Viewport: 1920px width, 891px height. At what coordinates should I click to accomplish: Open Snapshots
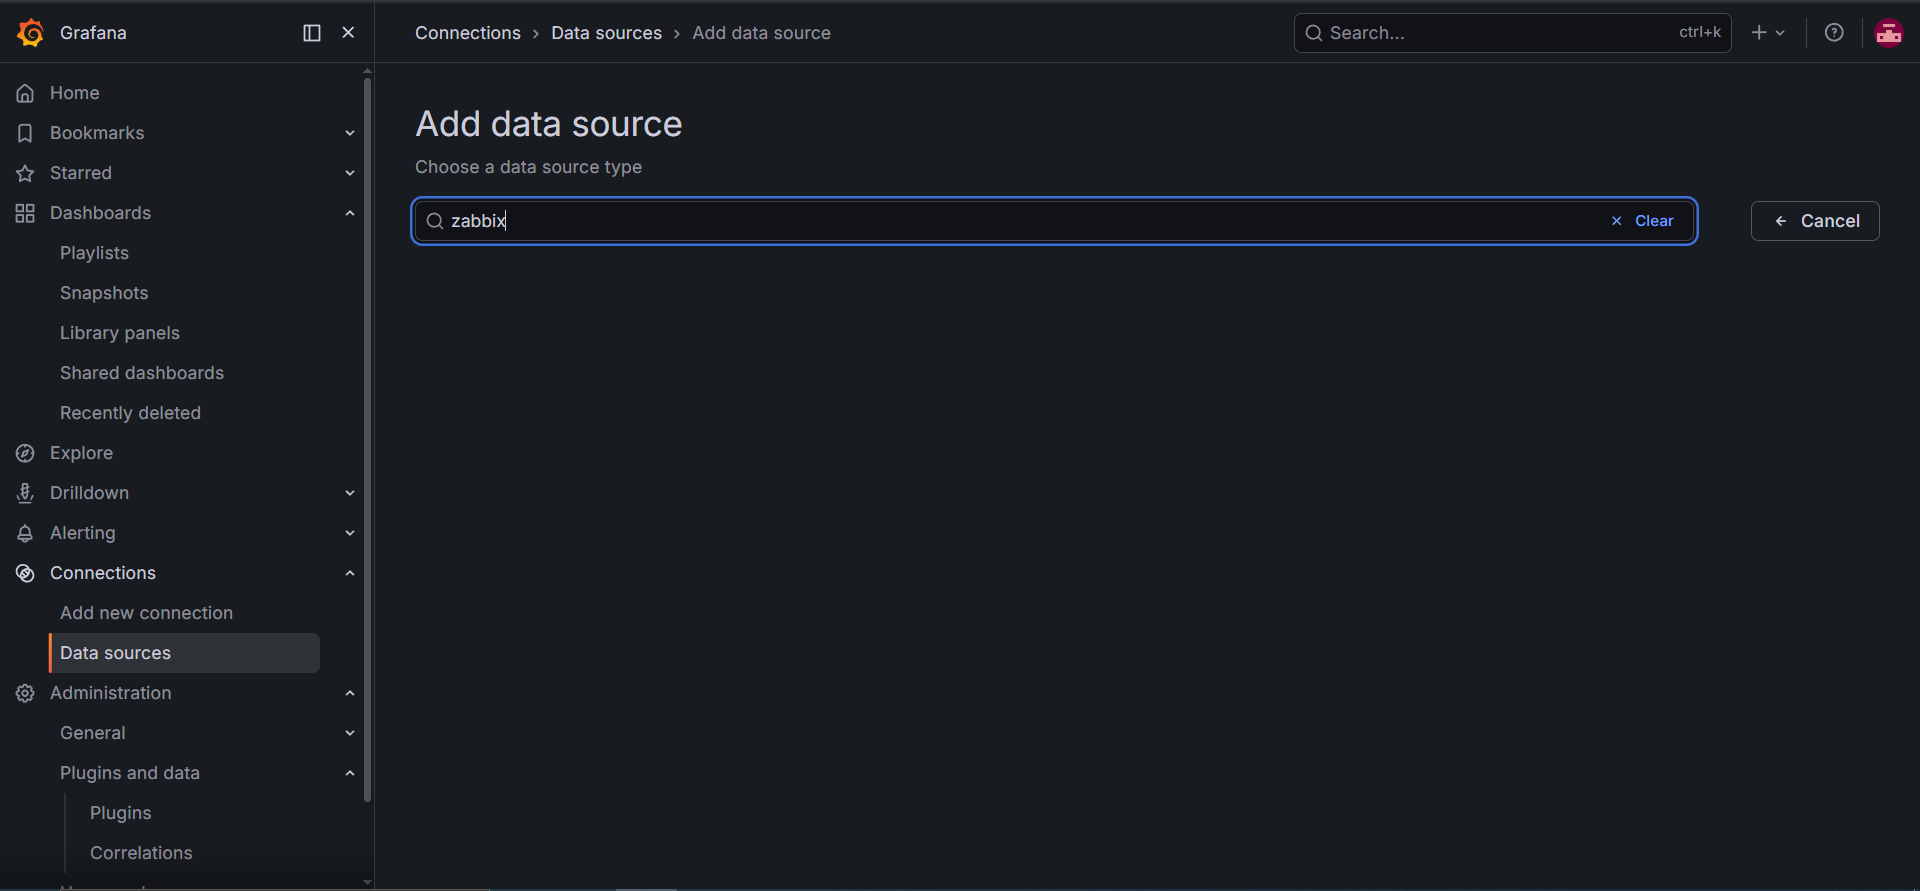[x=104, y=293]
